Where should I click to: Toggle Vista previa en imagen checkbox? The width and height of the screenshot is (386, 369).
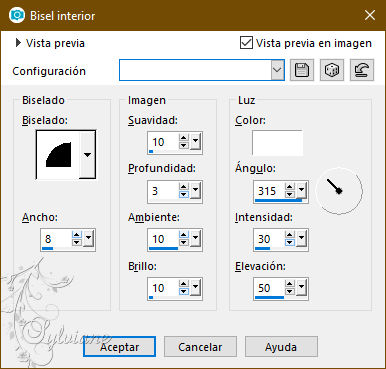246,43
